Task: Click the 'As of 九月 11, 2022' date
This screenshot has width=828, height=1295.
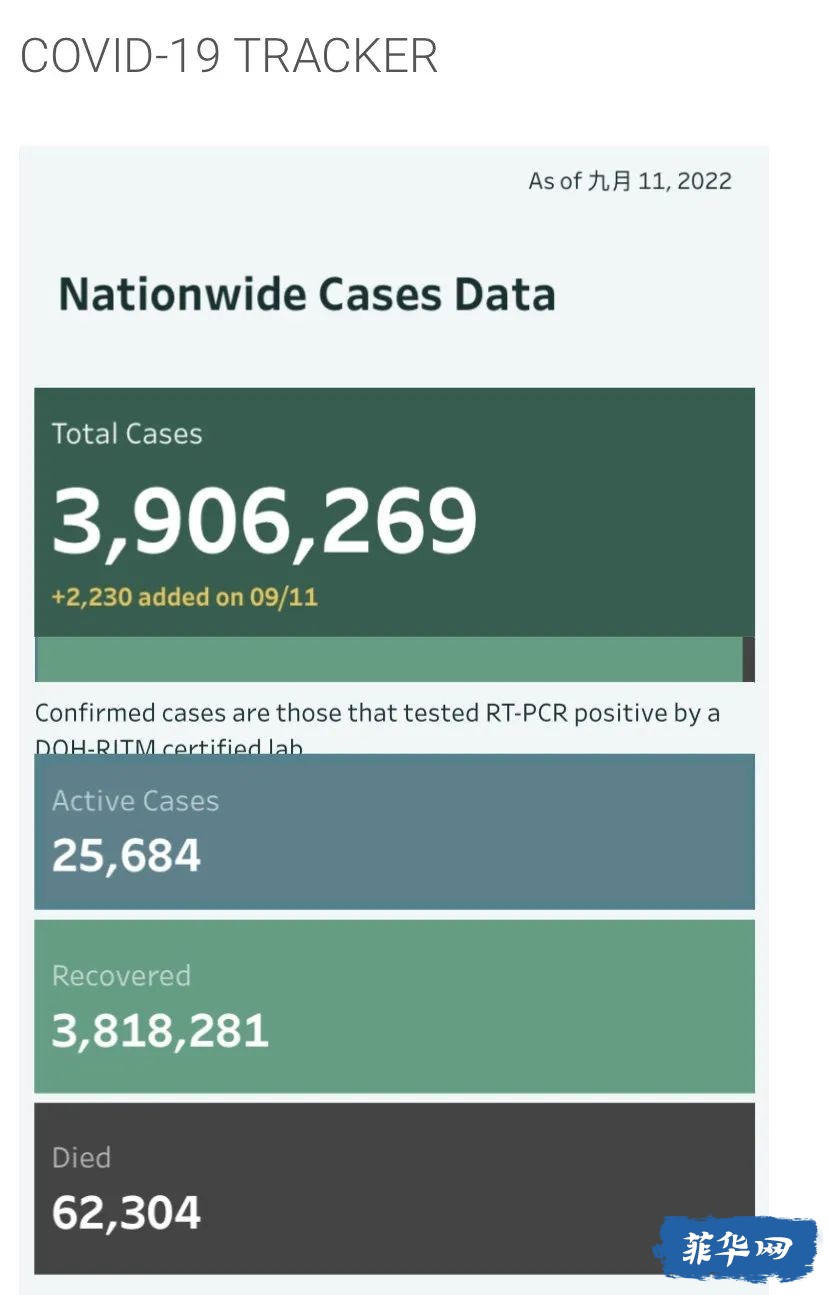Action: (630, 181)
